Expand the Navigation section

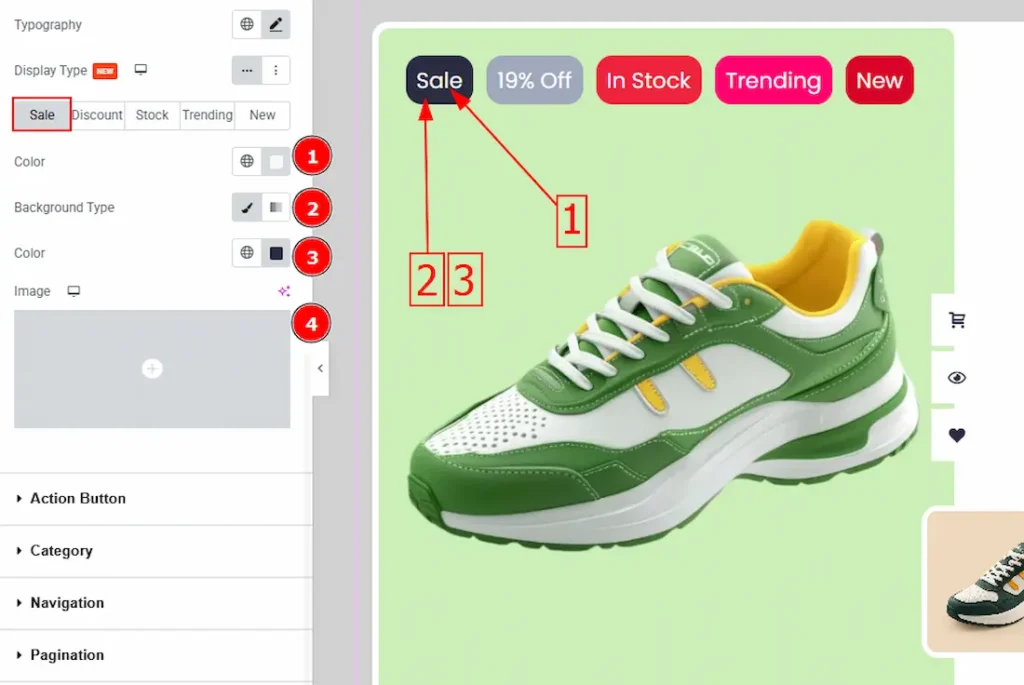67,603
